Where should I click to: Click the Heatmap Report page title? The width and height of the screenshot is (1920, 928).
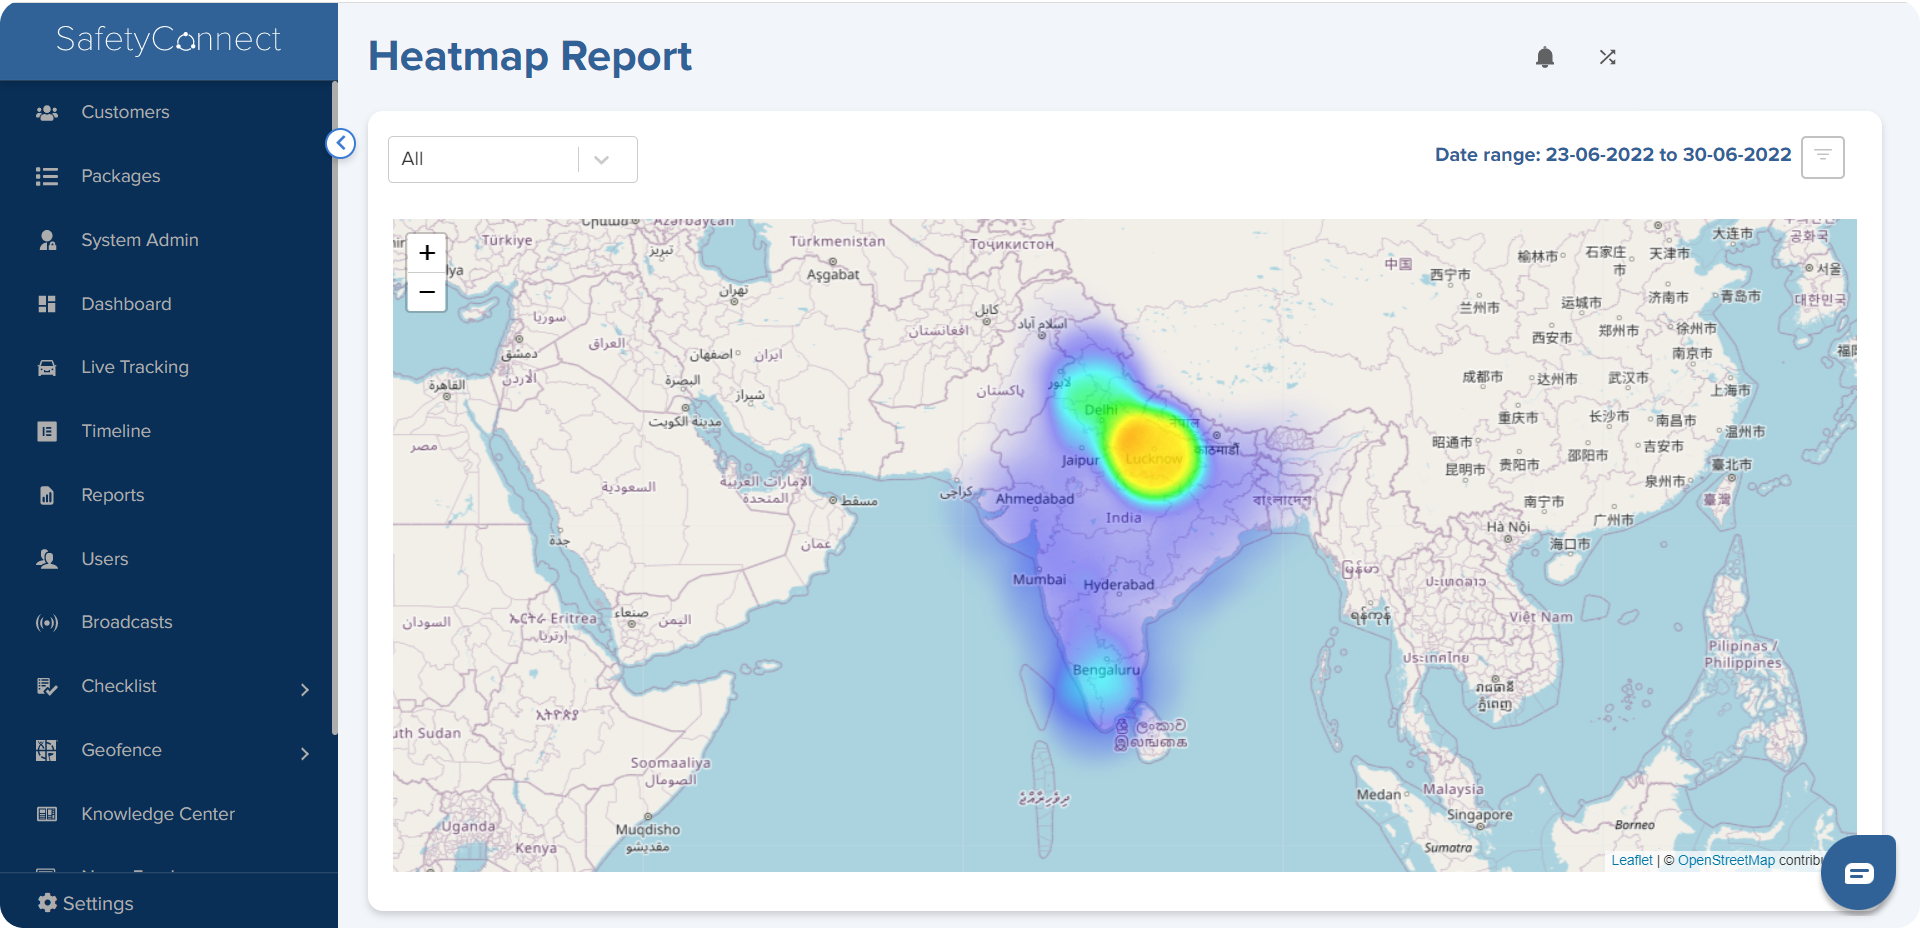[530, 57]
